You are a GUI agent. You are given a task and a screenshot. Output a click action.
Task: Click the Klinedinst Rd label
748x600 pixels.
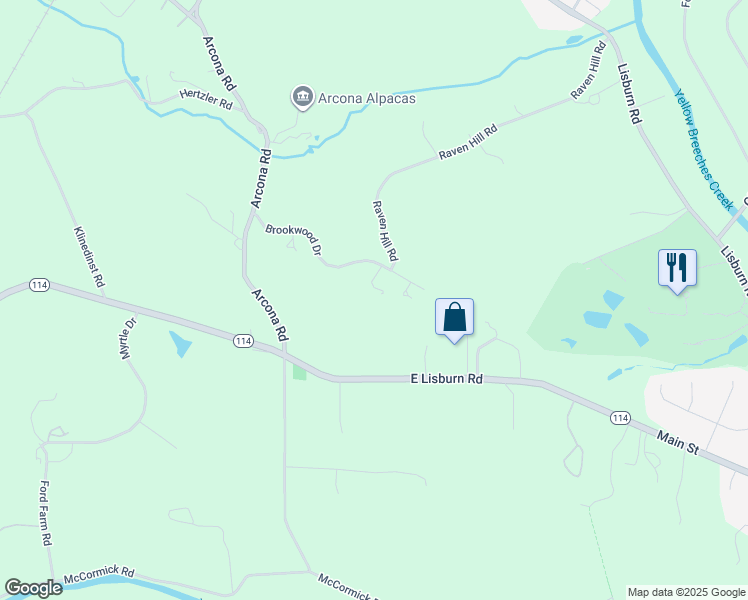89,257
